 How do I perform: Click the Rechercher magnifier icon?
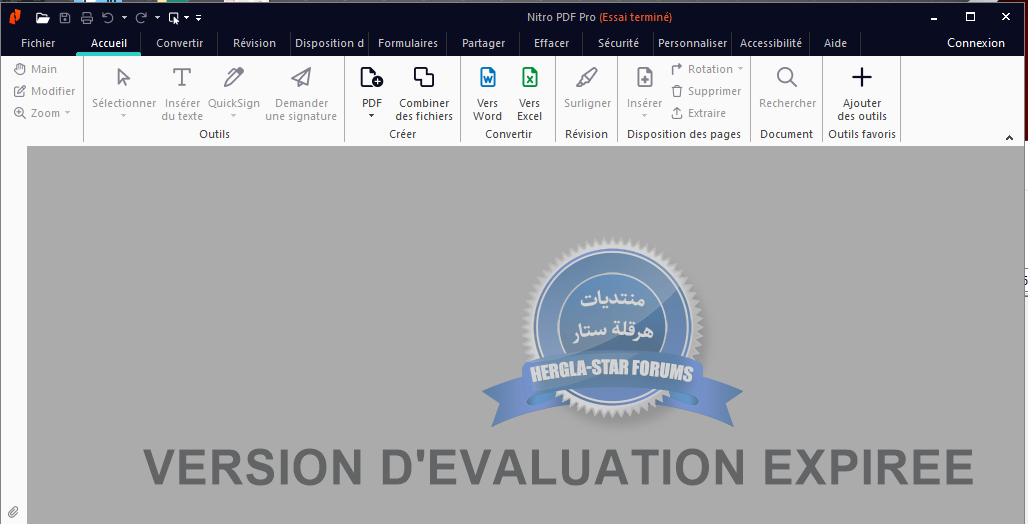click(787, 77)
